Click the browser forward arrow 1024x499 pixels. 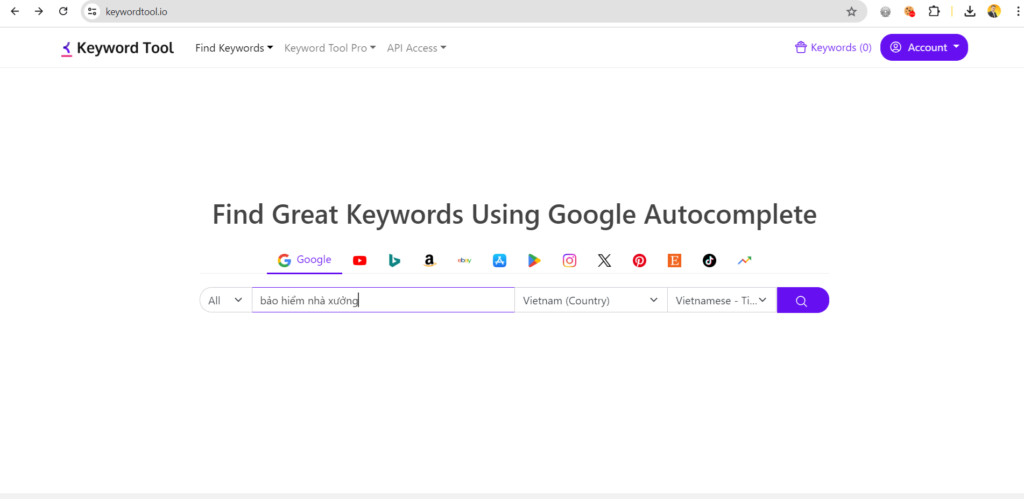pos(39,11)
